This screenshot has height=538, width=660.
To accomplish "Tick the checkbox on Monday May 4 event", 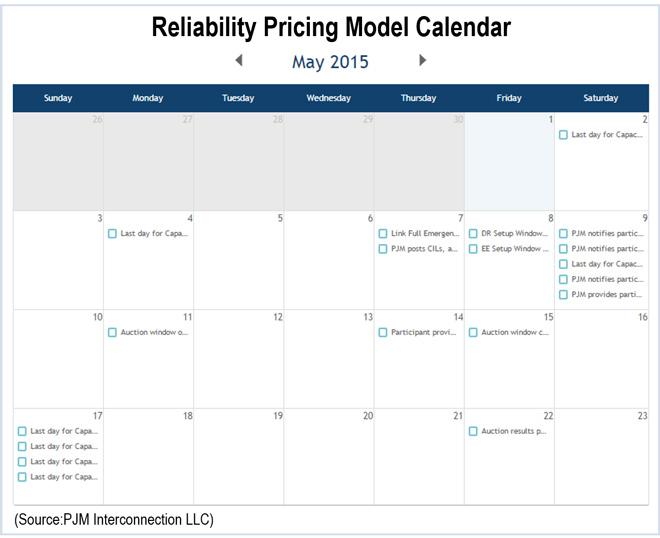I will (x=112, y=234).
